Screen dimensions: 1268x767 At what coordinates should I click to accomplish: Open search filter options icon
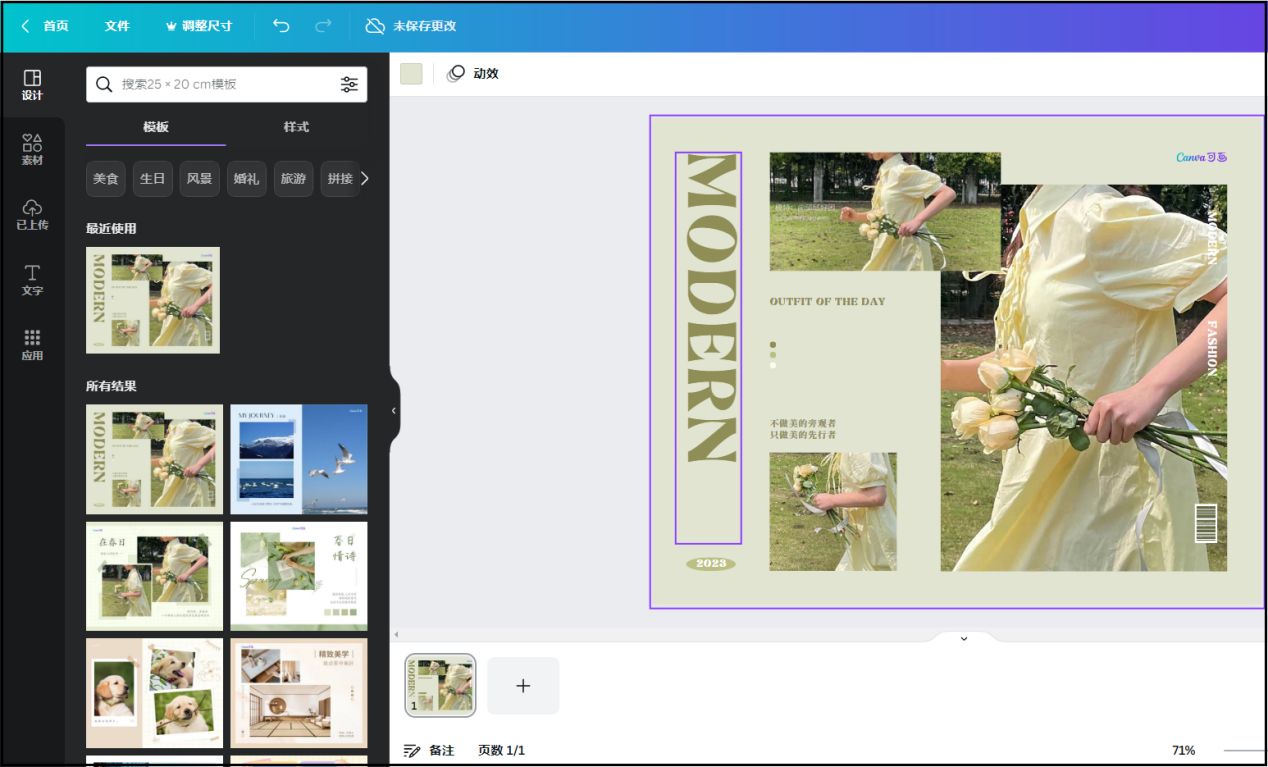pyautogui.click(x=349, y=84)
